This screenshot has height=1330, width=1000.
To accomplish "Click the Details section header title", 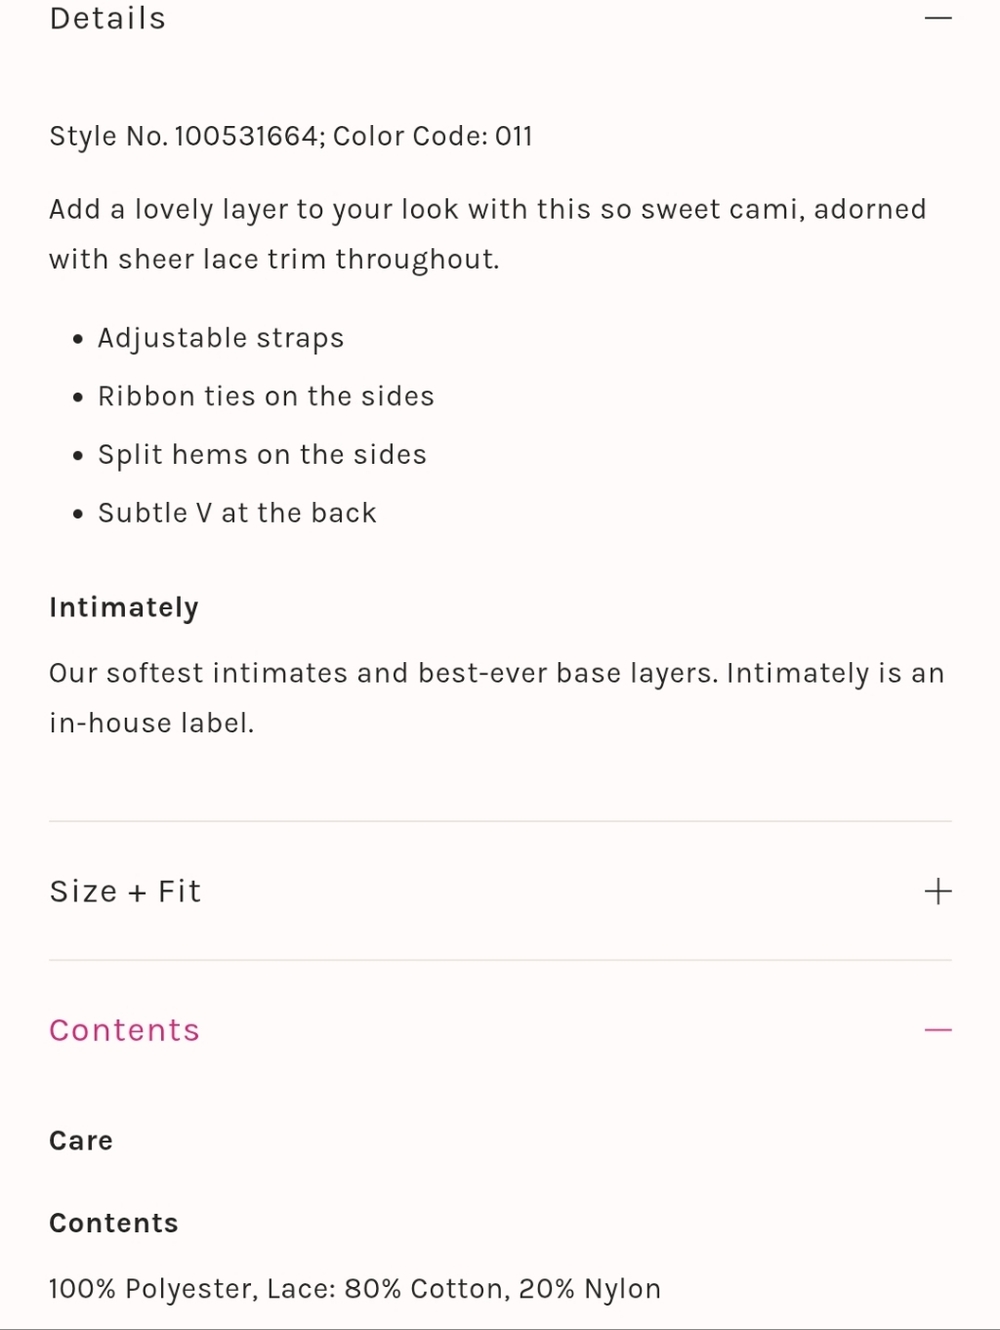I will pos(108,18).
